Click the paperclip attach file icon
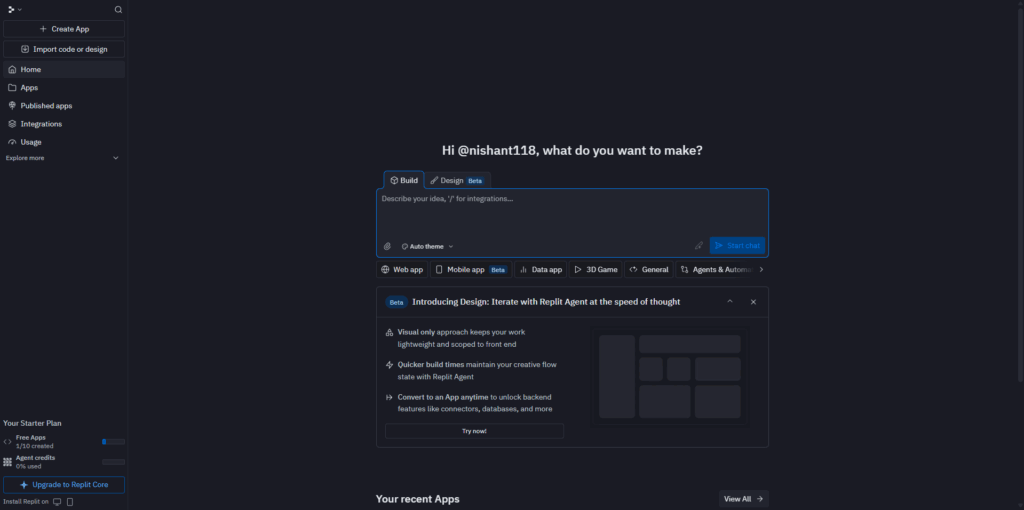 point(388,246)
